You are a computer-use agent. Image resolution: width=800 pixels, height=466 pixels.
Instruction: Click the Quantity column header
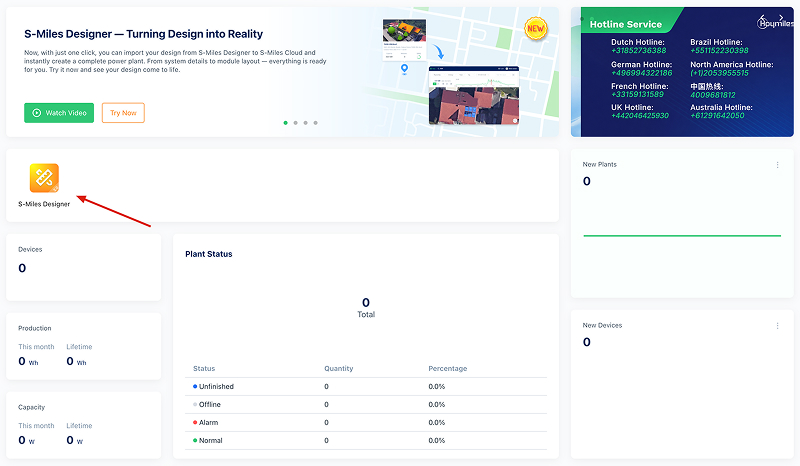[339, 369]
